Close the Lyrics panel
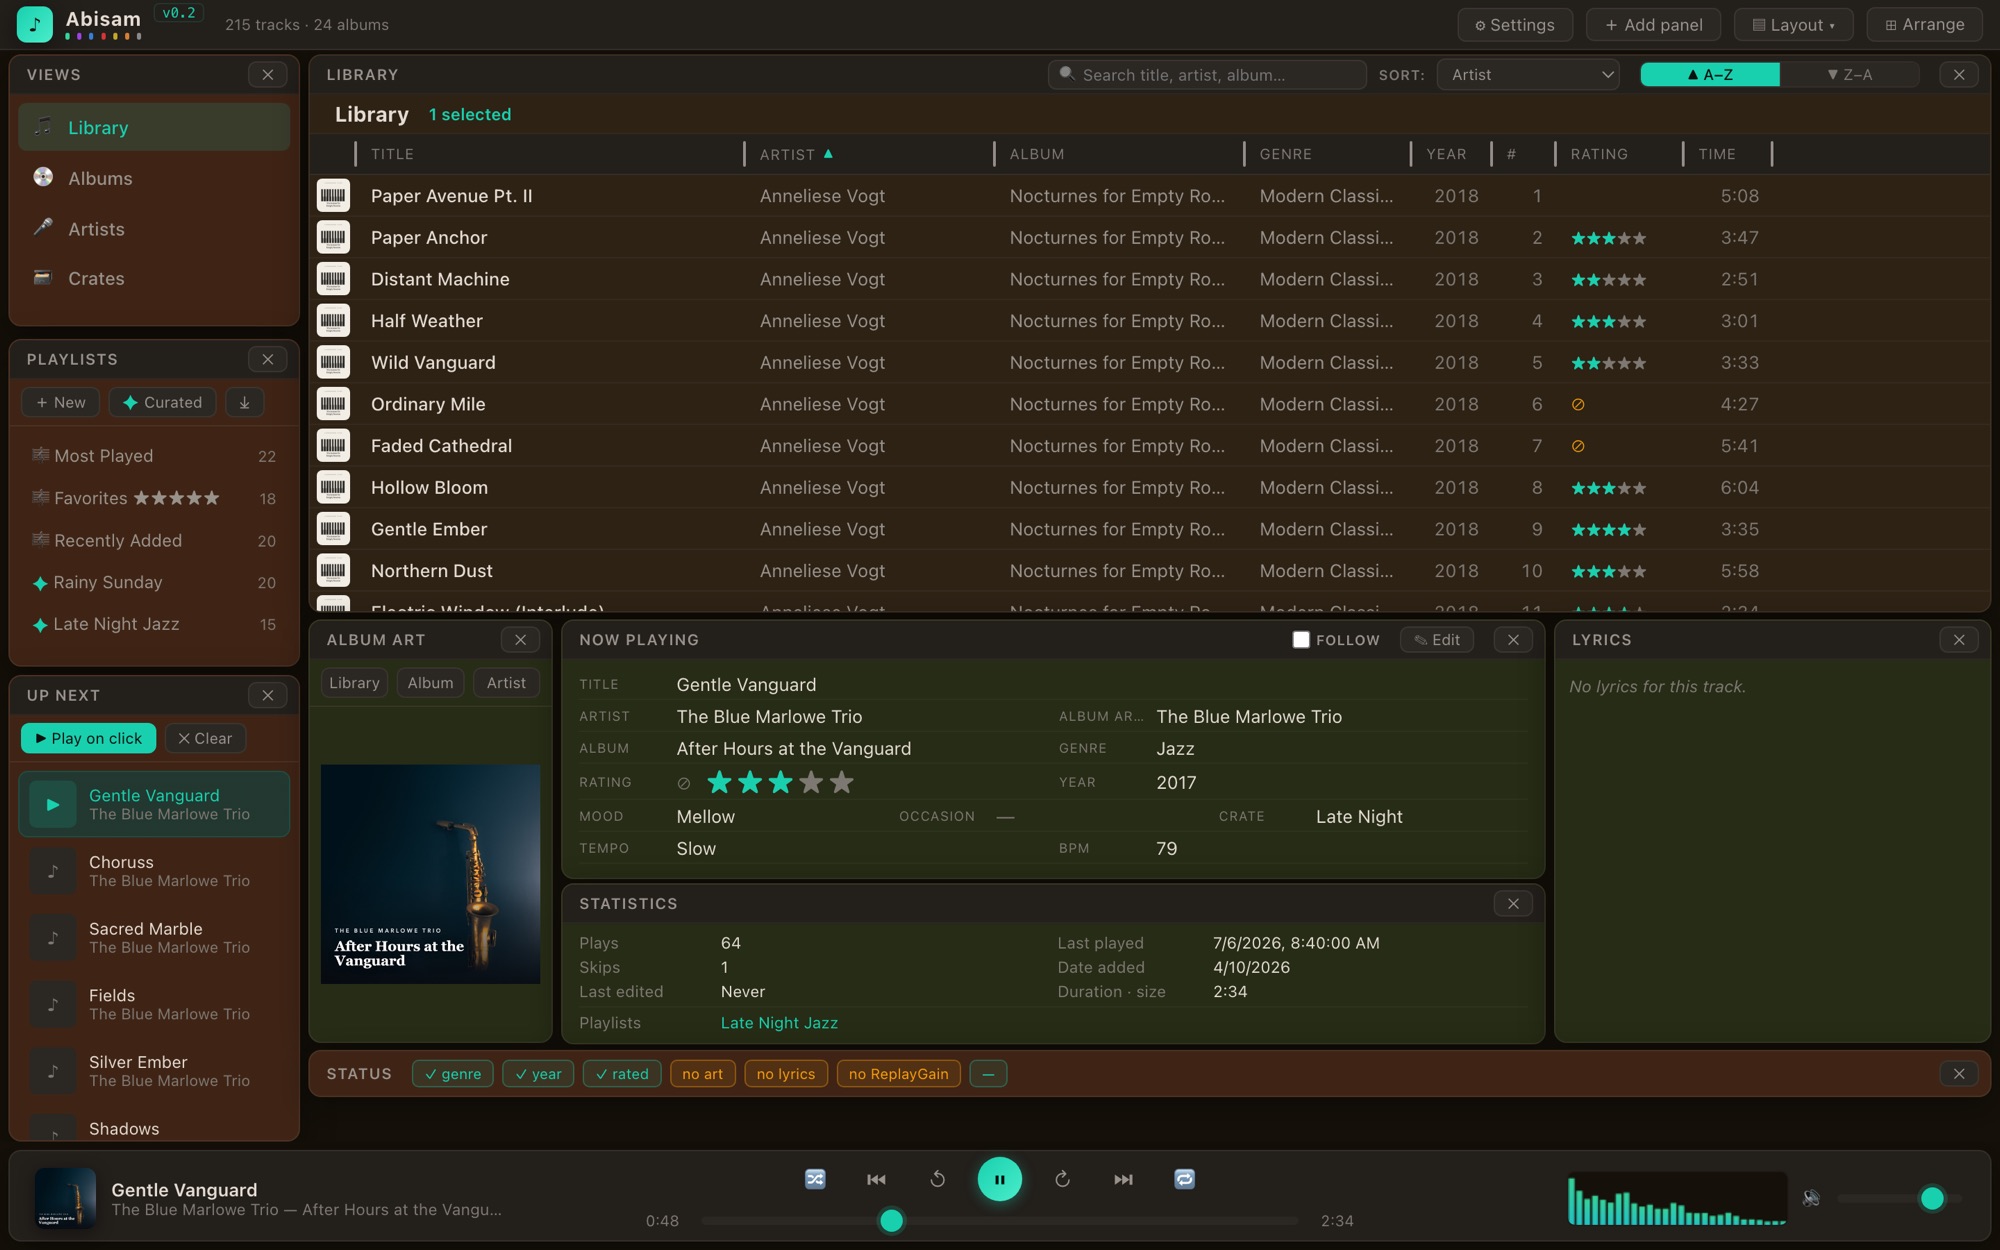Image resolution: width=2000 pixels, height=1250 pixels. click(1959, 640)
